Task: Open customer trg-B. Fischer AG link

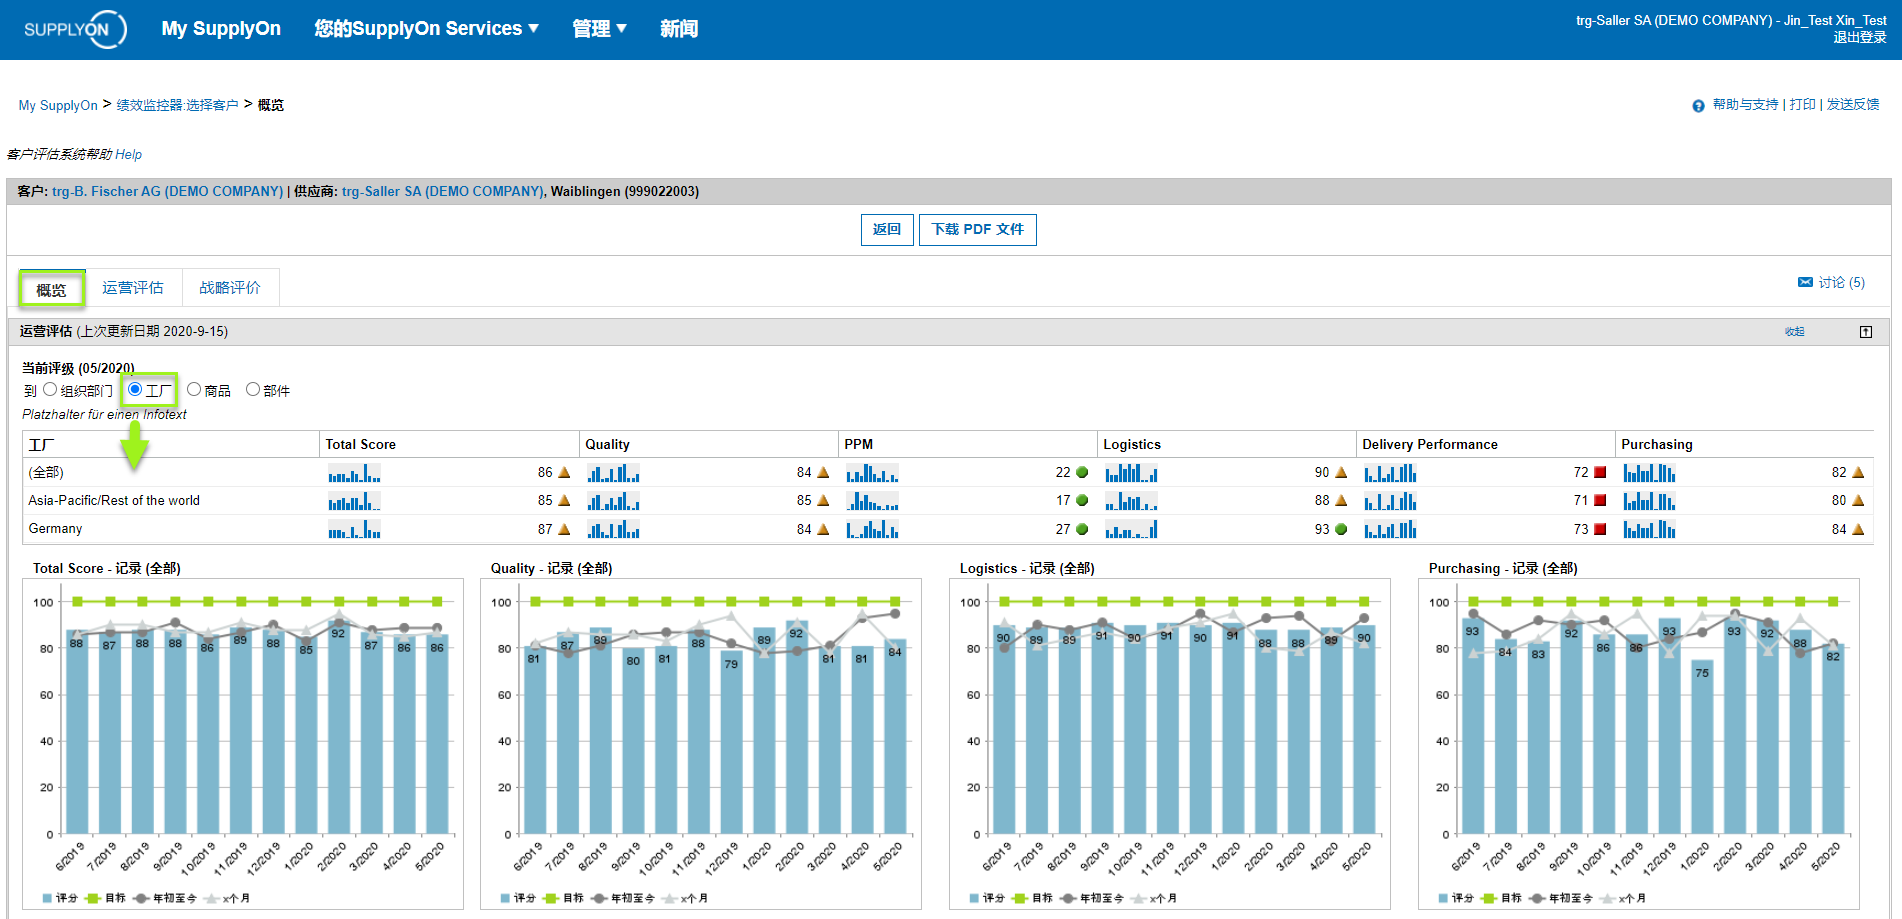Action: pyautogui.click(x=168, y=191)
